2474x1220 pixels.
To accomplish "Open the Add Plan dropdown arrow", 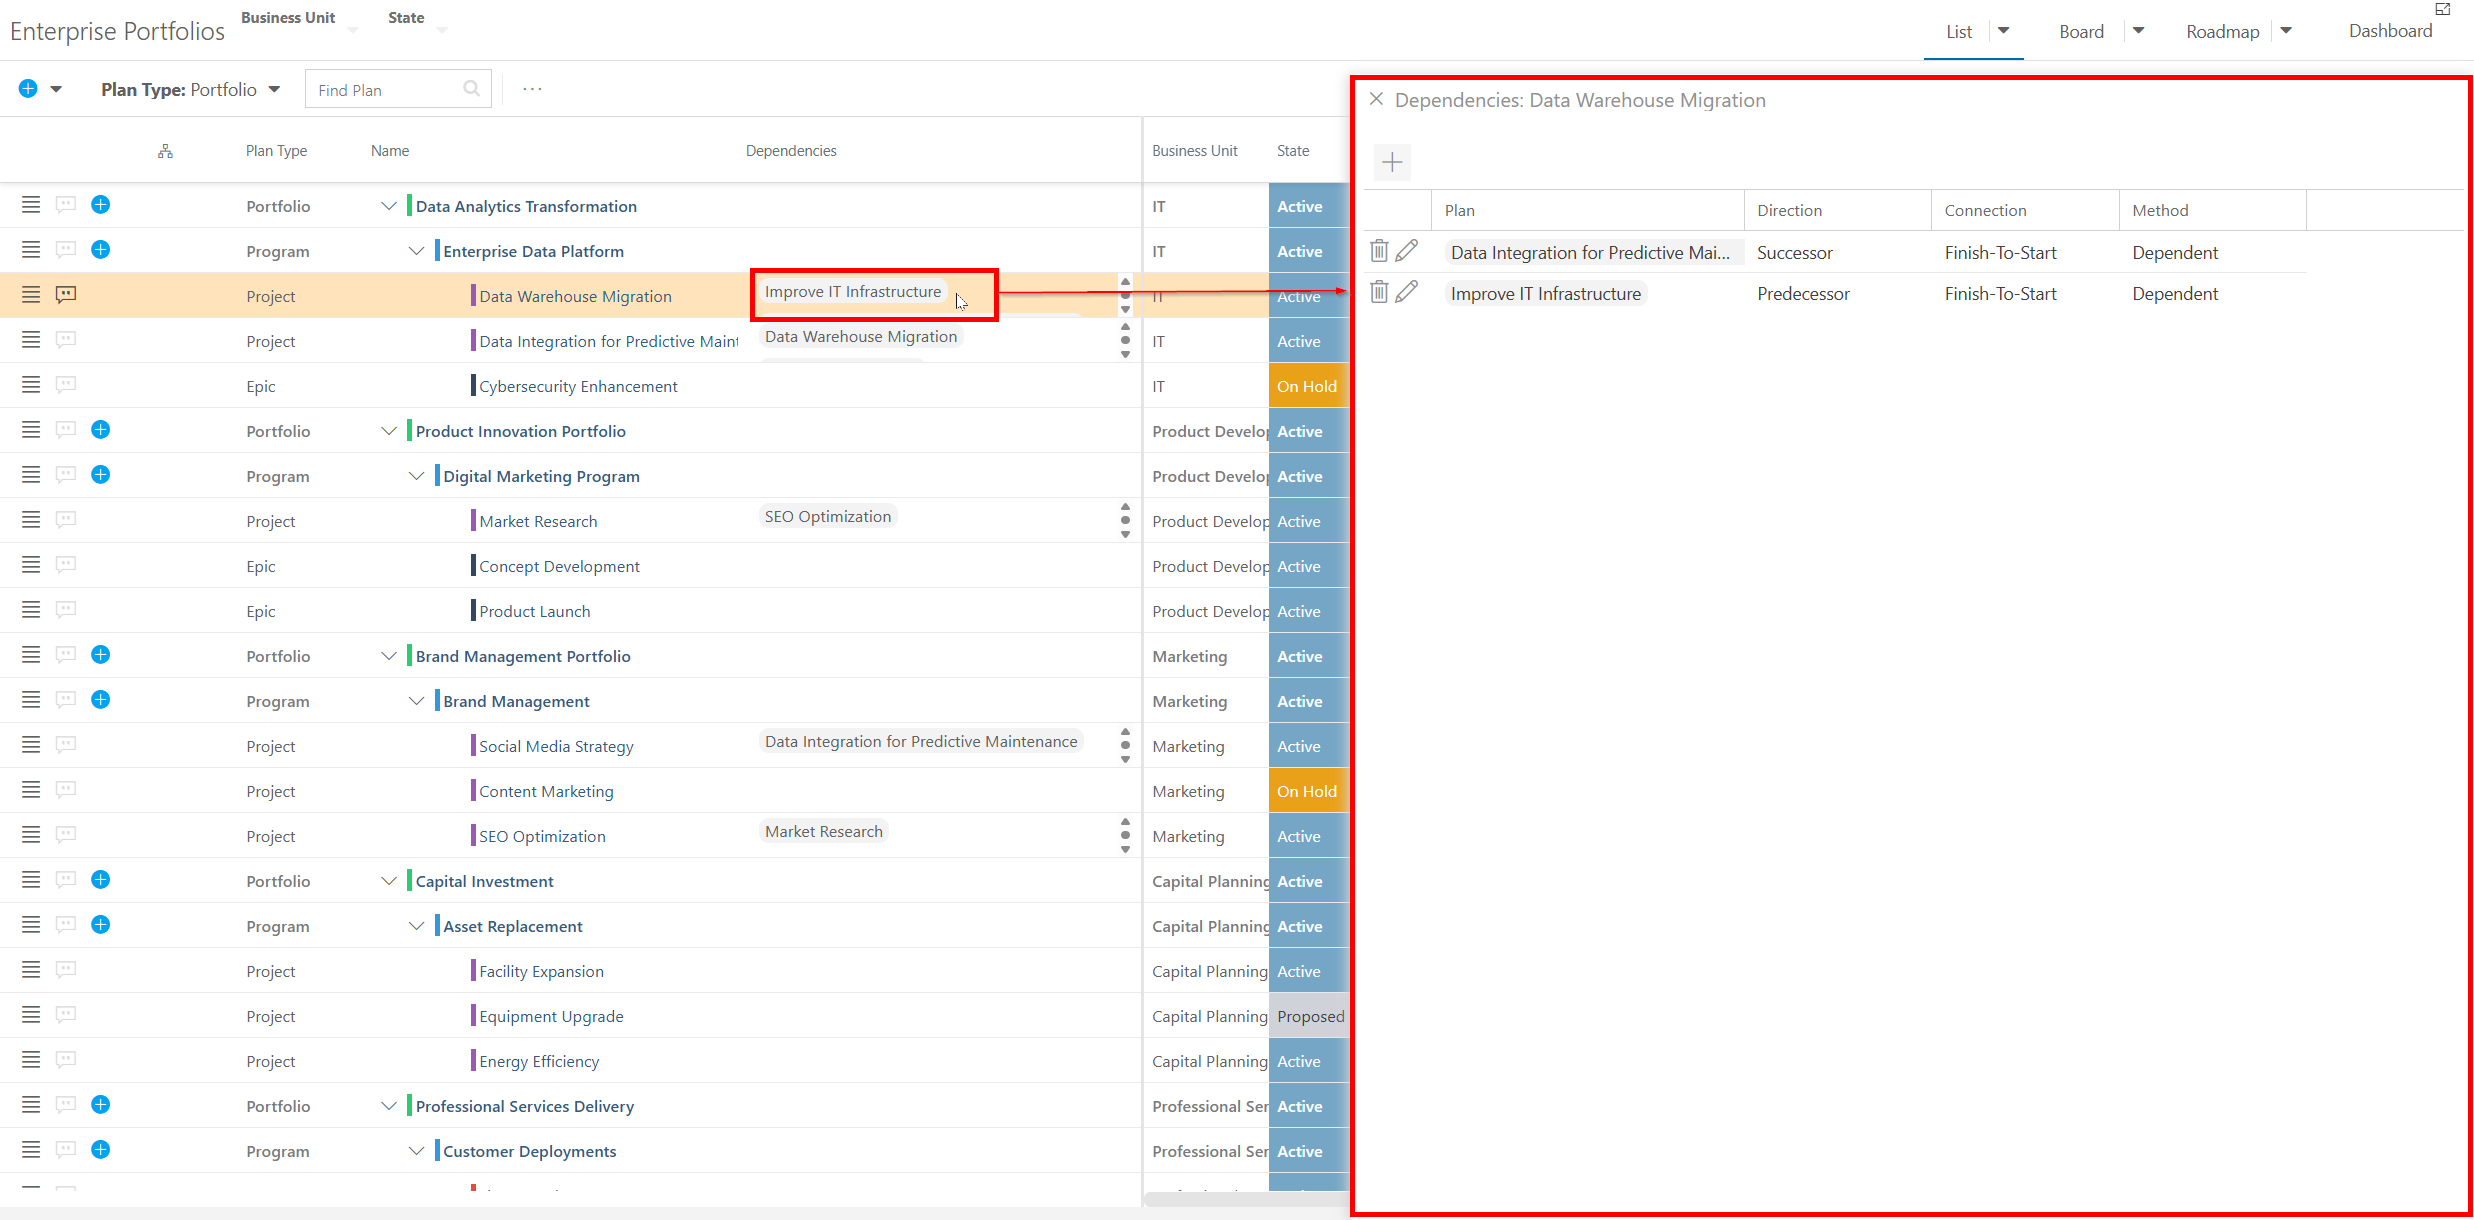I will point(56,89).
